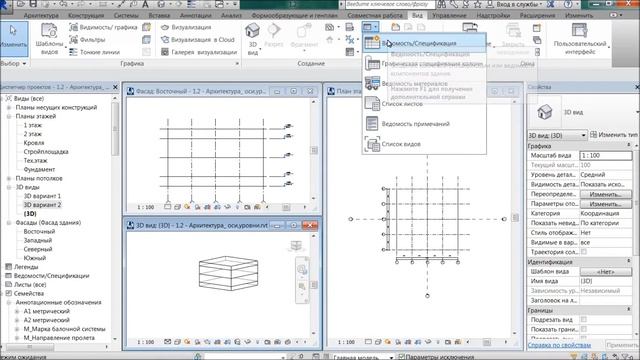This screenshot has height=360, width=640.
Task: Switch to the Системы ribbon tab
Action: pos(126,16)
